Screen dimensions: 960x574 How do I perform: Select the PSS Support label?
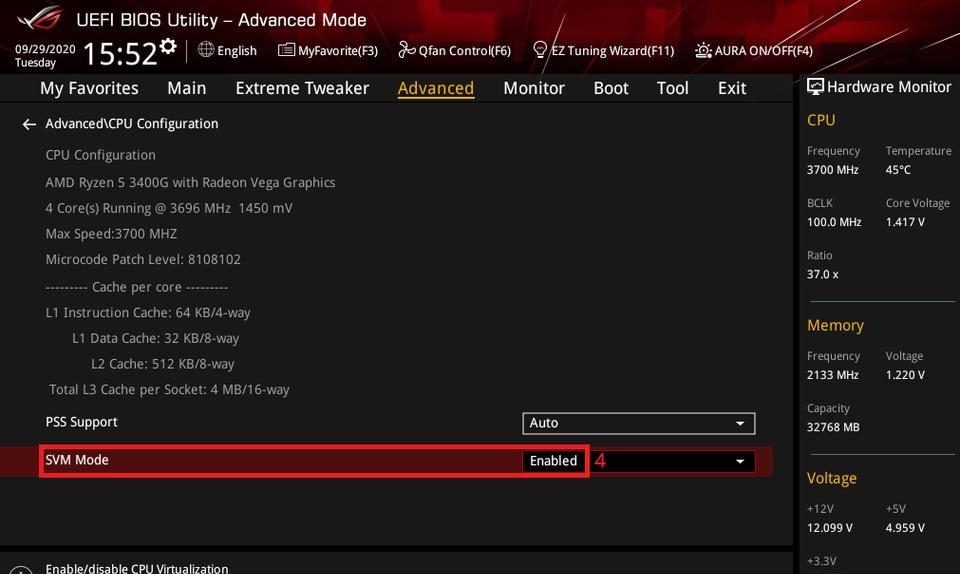coord(81,422)
